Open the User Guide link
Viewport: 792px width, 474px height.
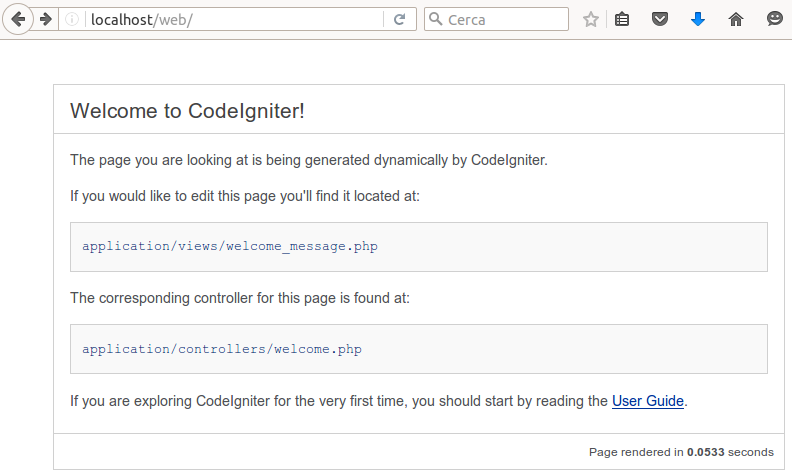click(647, 401)
